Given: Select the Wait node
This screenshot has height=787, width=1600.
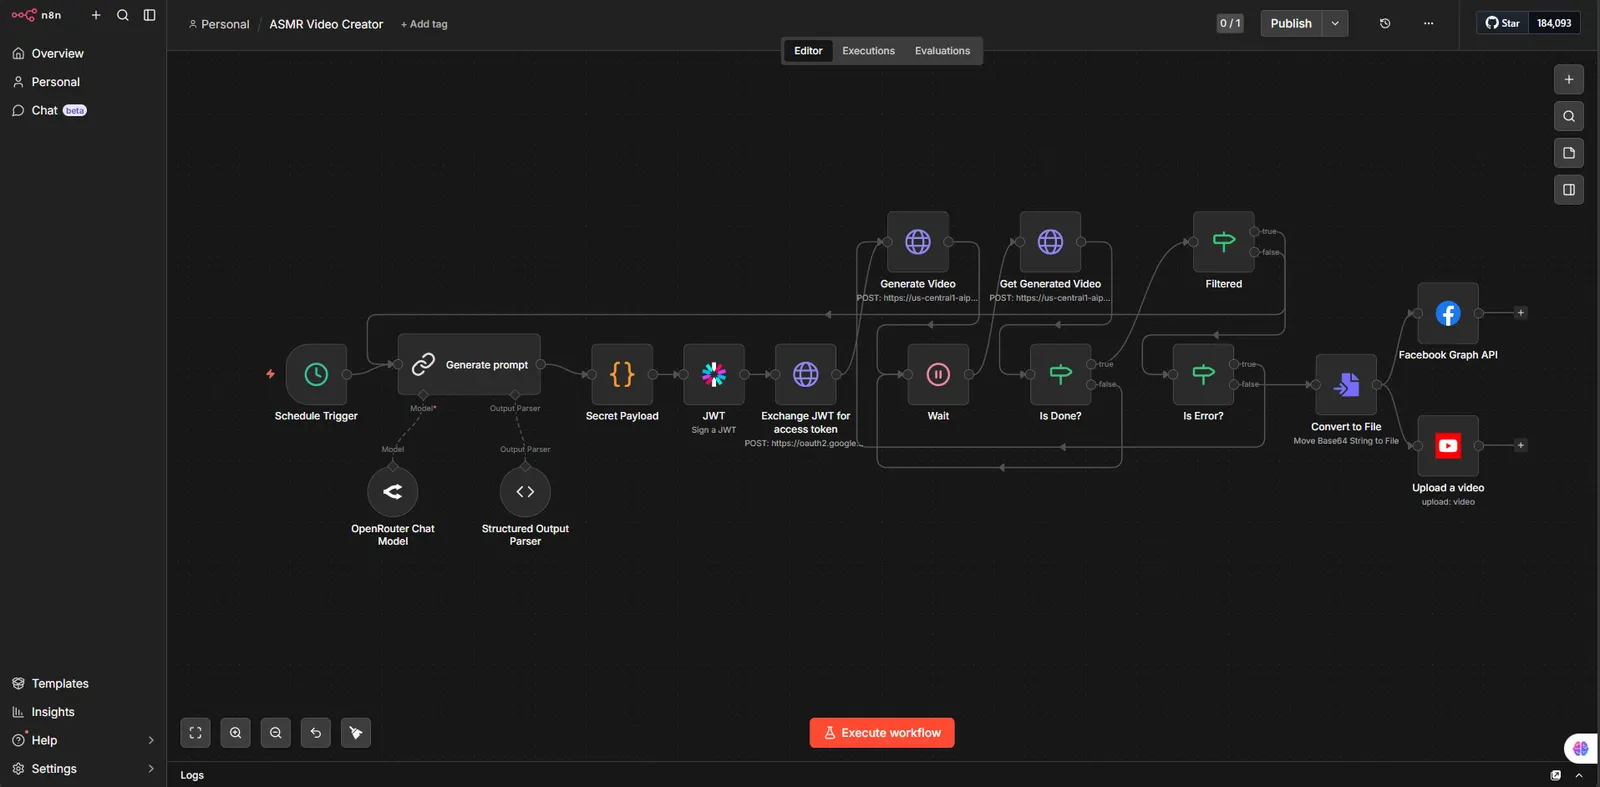Looking at the screenshot, I should point(938,375).
